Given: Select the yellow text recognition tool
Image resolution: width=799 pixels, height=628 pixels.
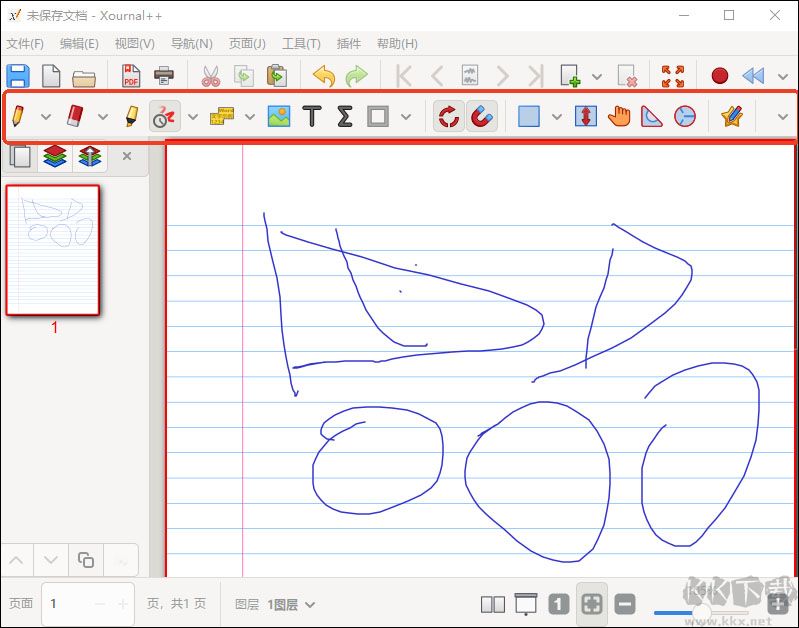Looking at the screenshot, I should click(x=222, y=116).
